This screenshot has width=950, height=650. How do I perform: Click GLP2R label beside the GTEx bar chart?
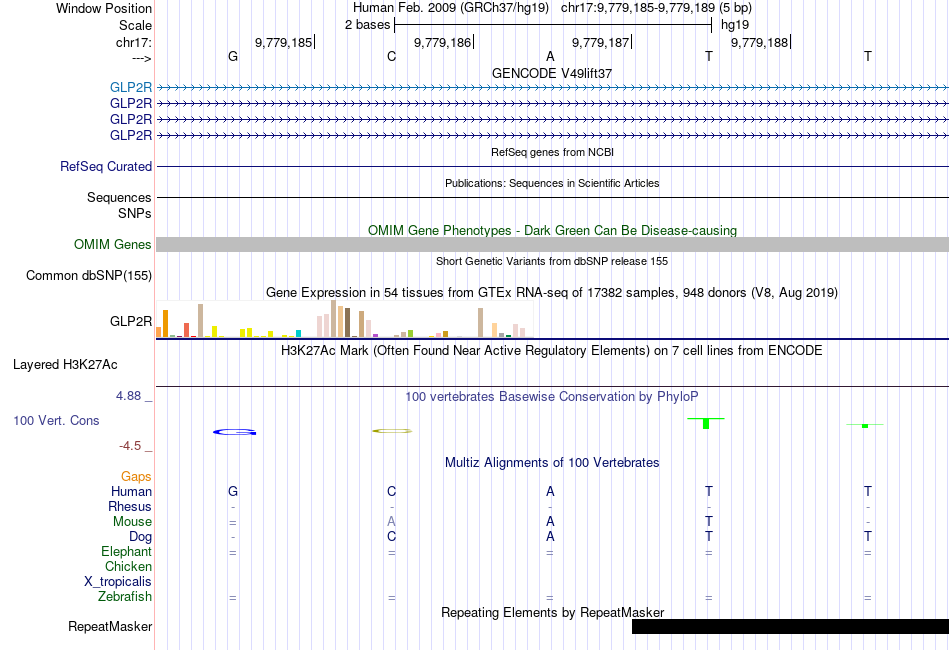pyautogui.click(x=131, y=321)
